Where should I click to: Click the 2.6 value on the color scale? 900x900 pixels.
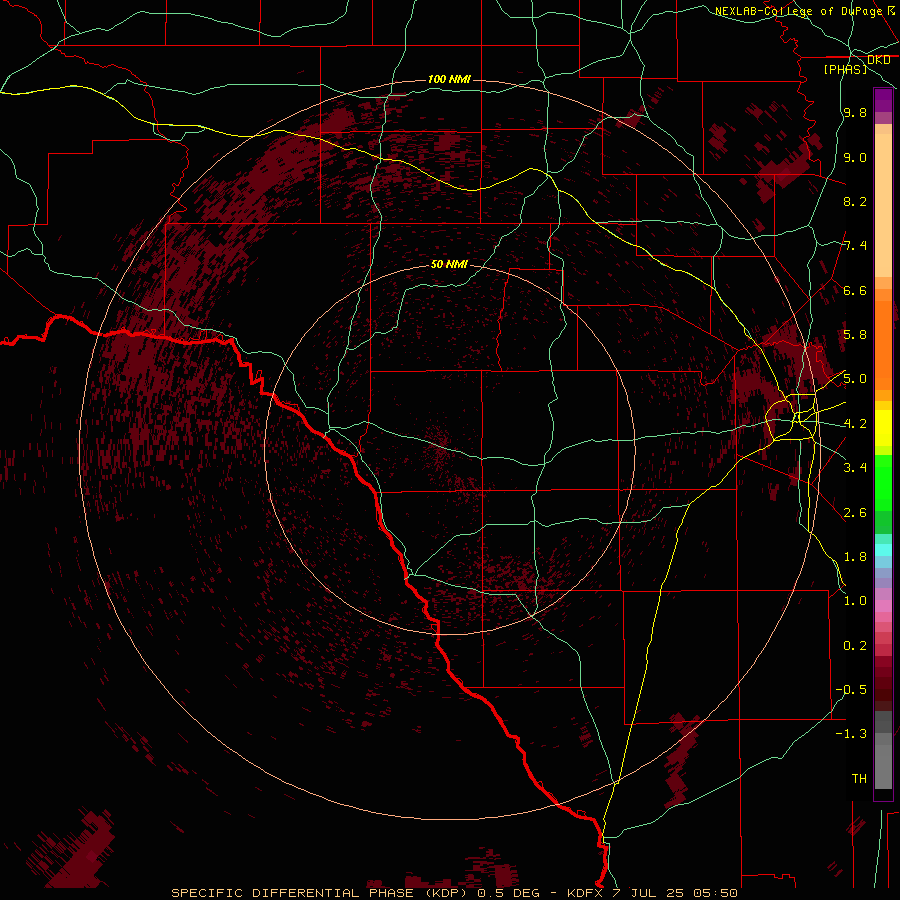[x=855, y=513]
